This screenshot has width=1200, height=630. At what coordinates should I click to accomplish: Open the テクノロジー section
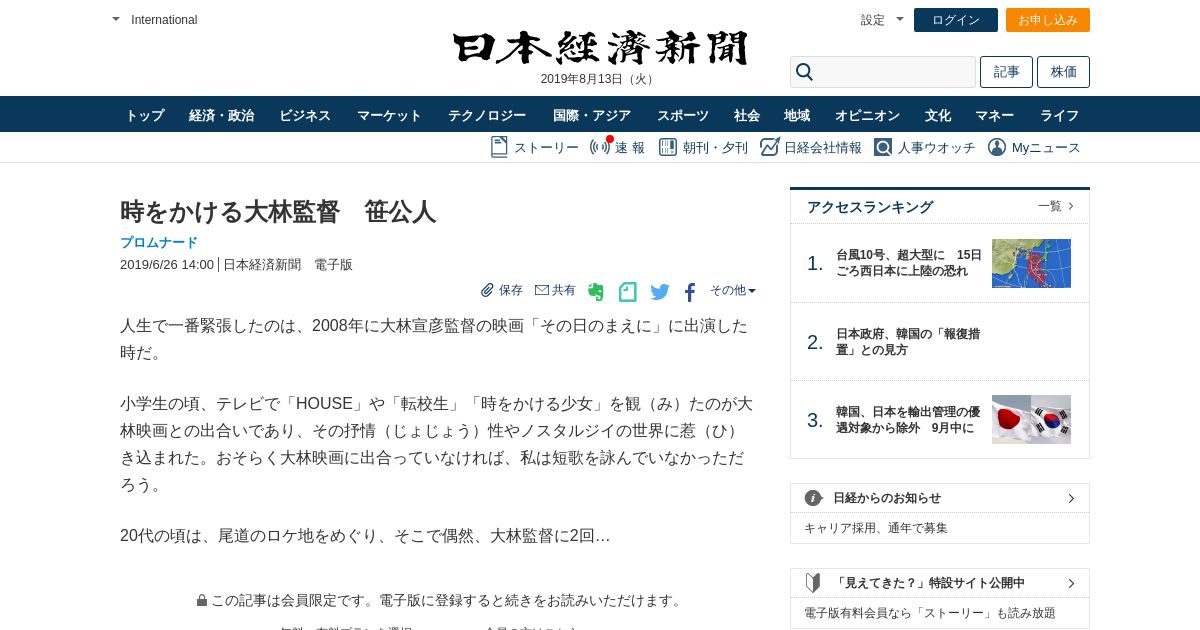click(x=487, y=115)
